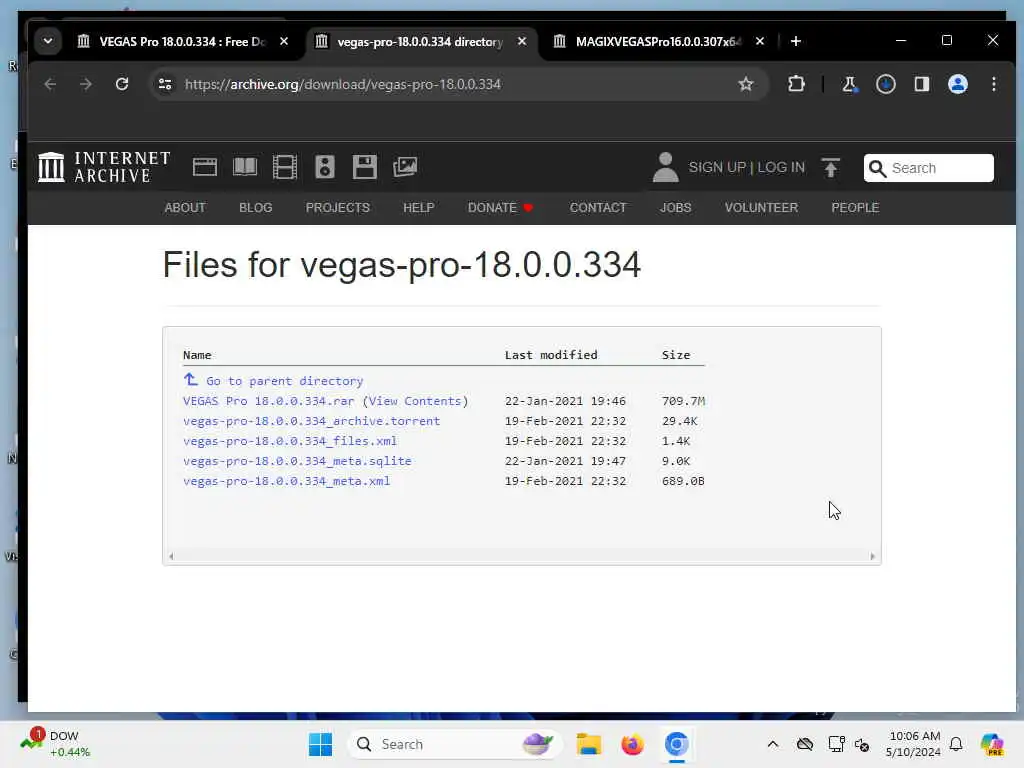Open the Video film icon
The image size is (1024, 768).
click(x=285, y=167)
